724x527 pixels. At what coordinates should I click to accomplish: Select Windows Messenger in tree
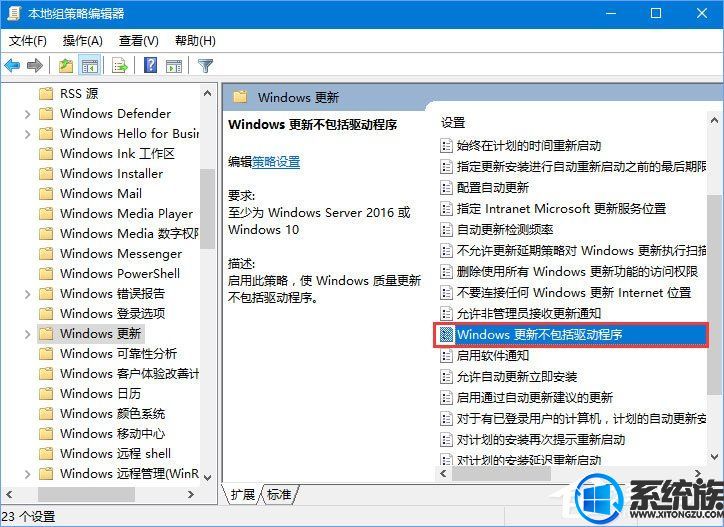pos(121,254)
